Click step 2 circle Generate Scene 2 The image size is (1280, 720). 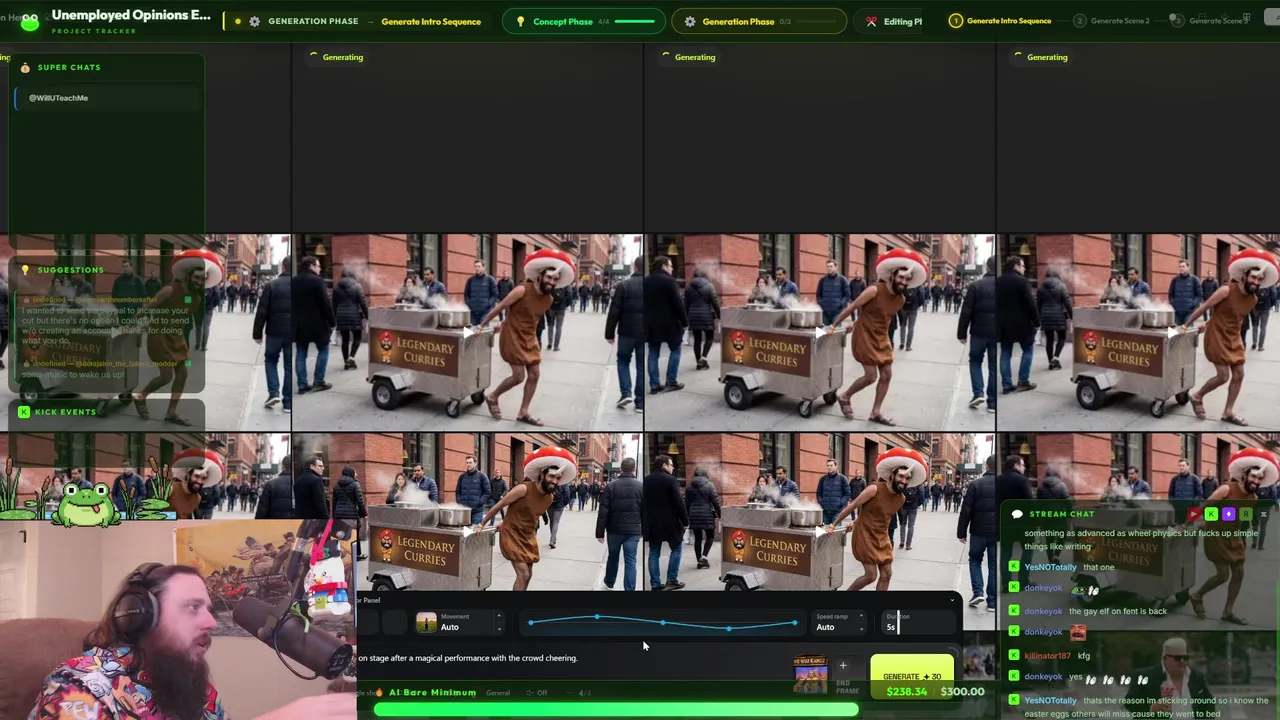coord(1079,21)
